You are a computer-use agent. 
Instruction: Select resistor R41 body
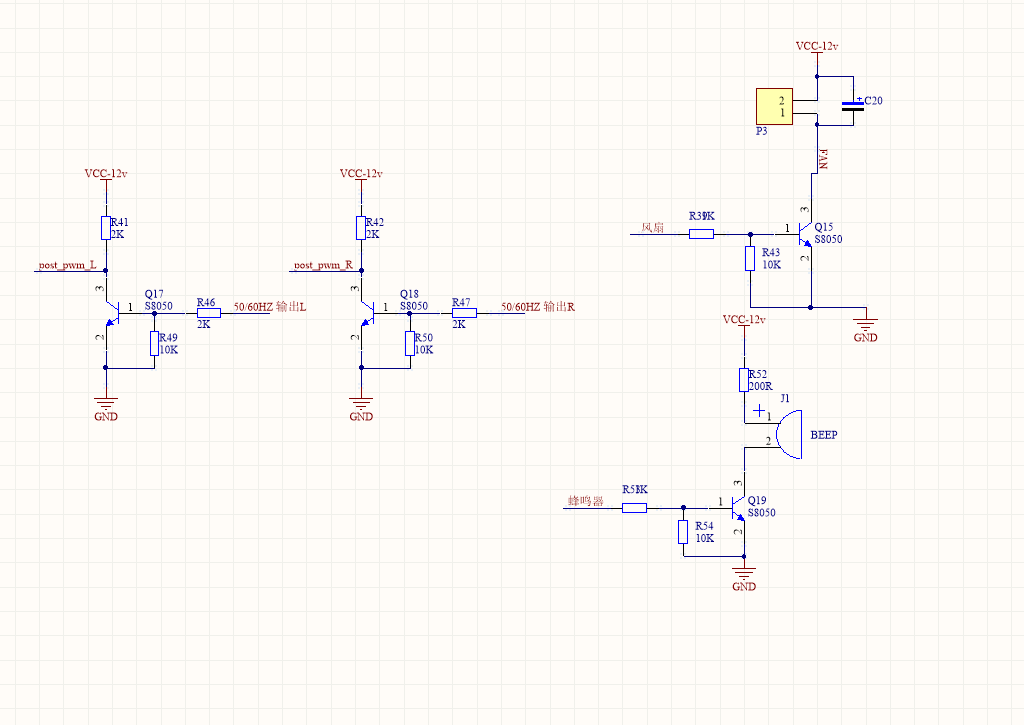[105, 228]
